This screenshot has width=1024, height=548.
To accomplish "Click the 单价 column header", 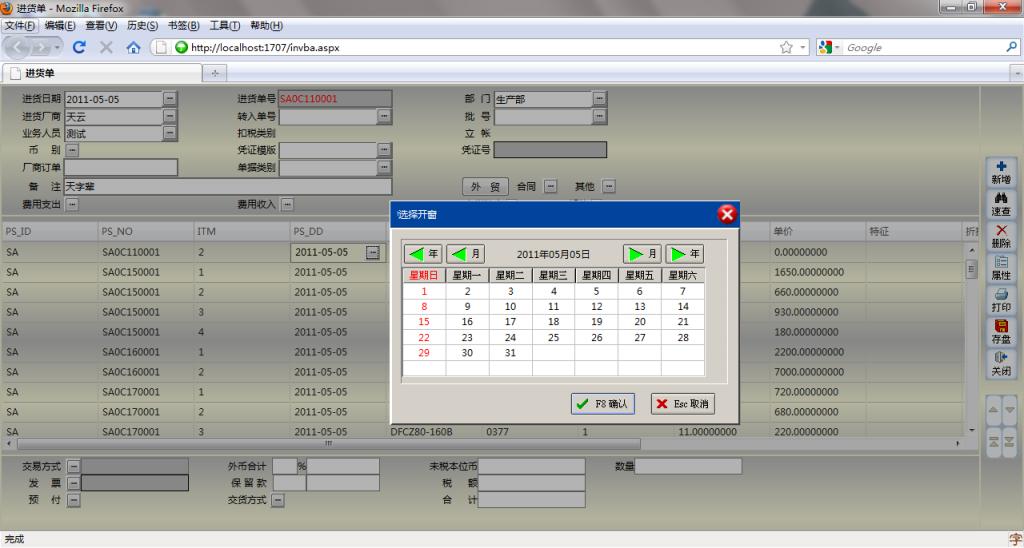I will pos(818,231).
